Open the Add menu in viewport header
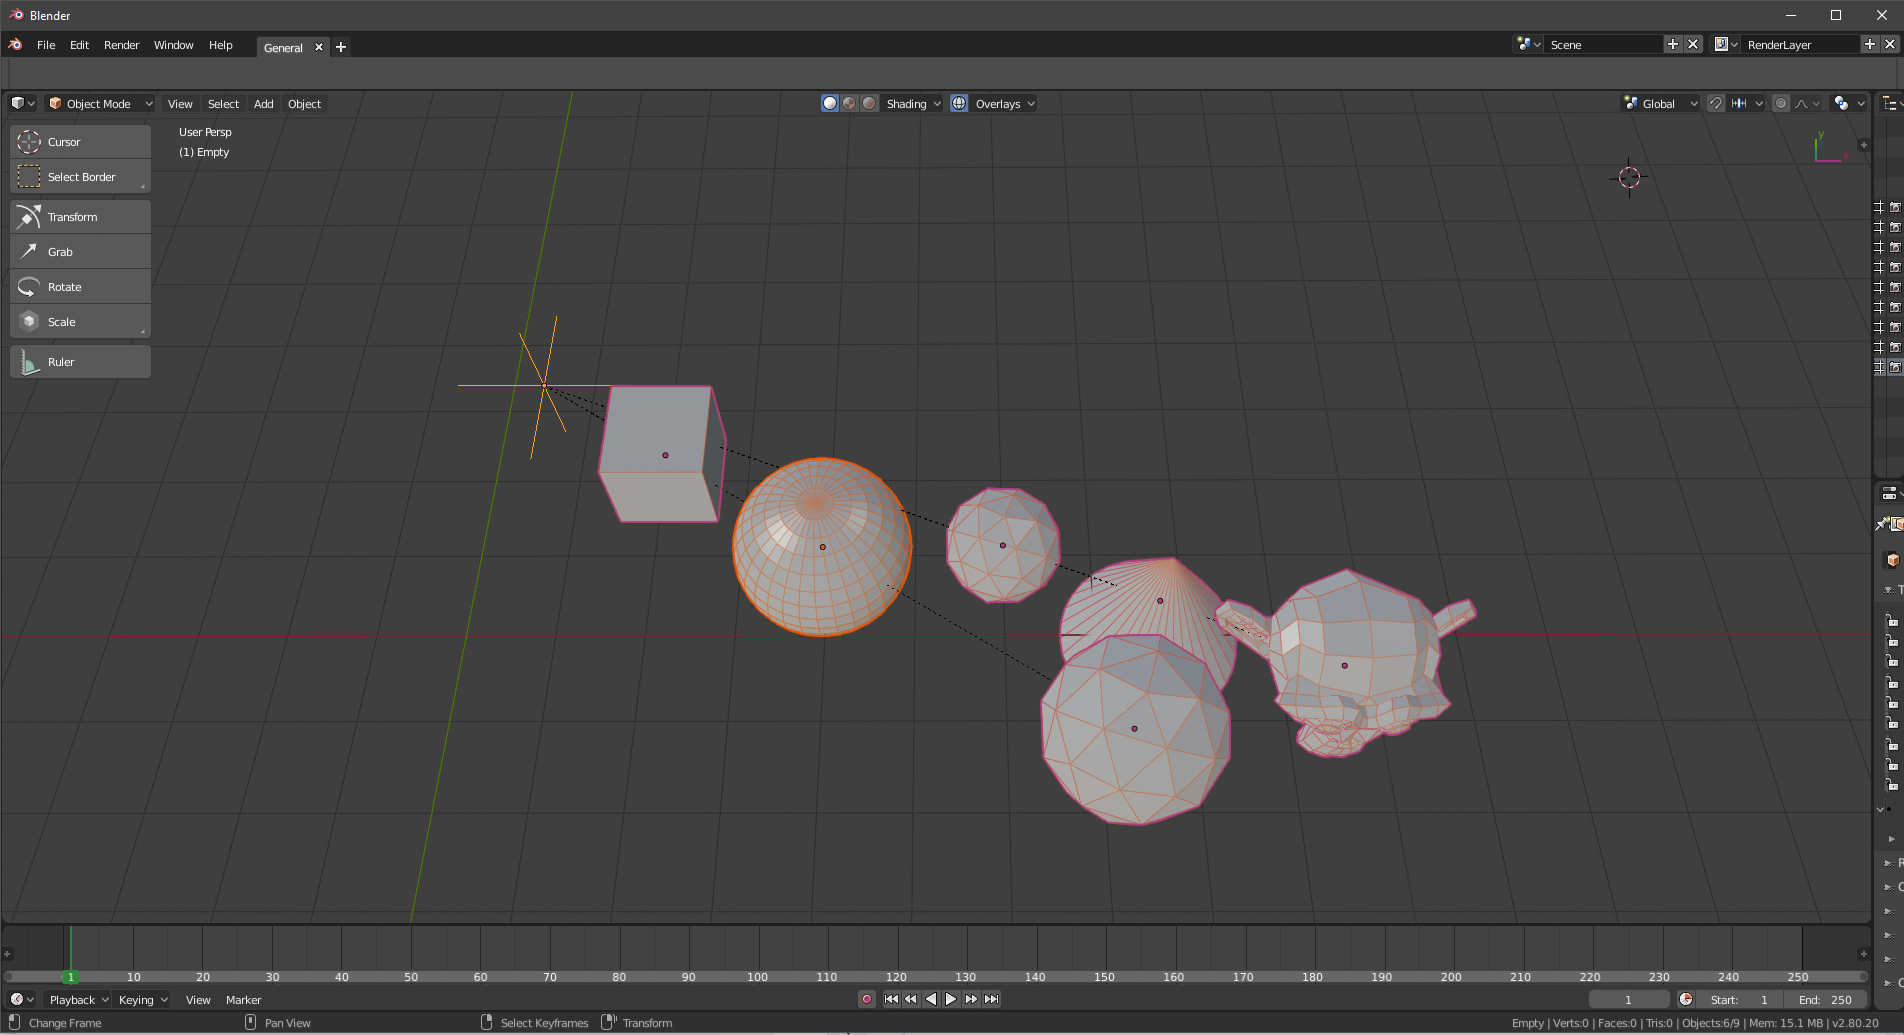Image resolution: width=1904 pixels, height=1035 pixels. (263, 103)
